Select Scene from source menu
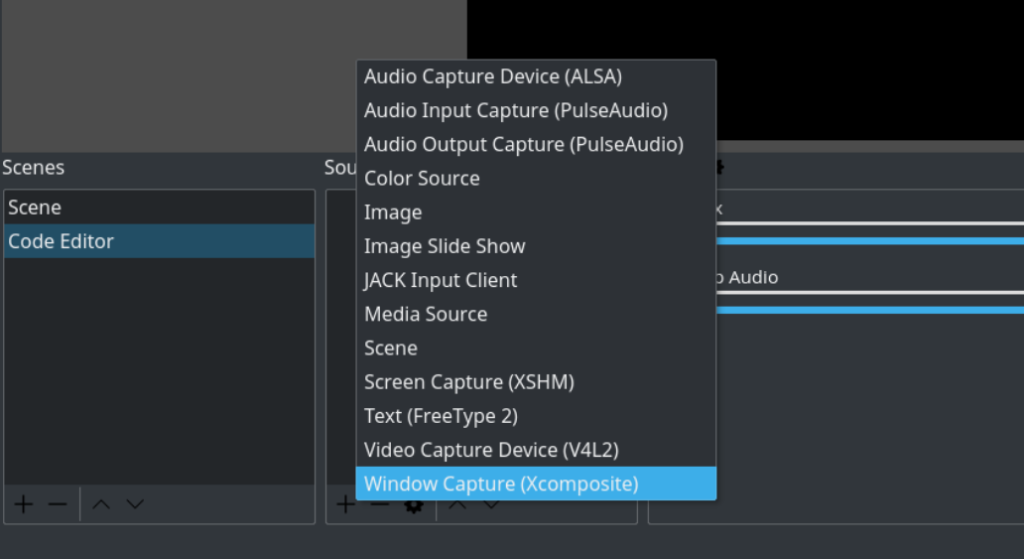Screen dimensions: 1024x559 click(536, 348)
